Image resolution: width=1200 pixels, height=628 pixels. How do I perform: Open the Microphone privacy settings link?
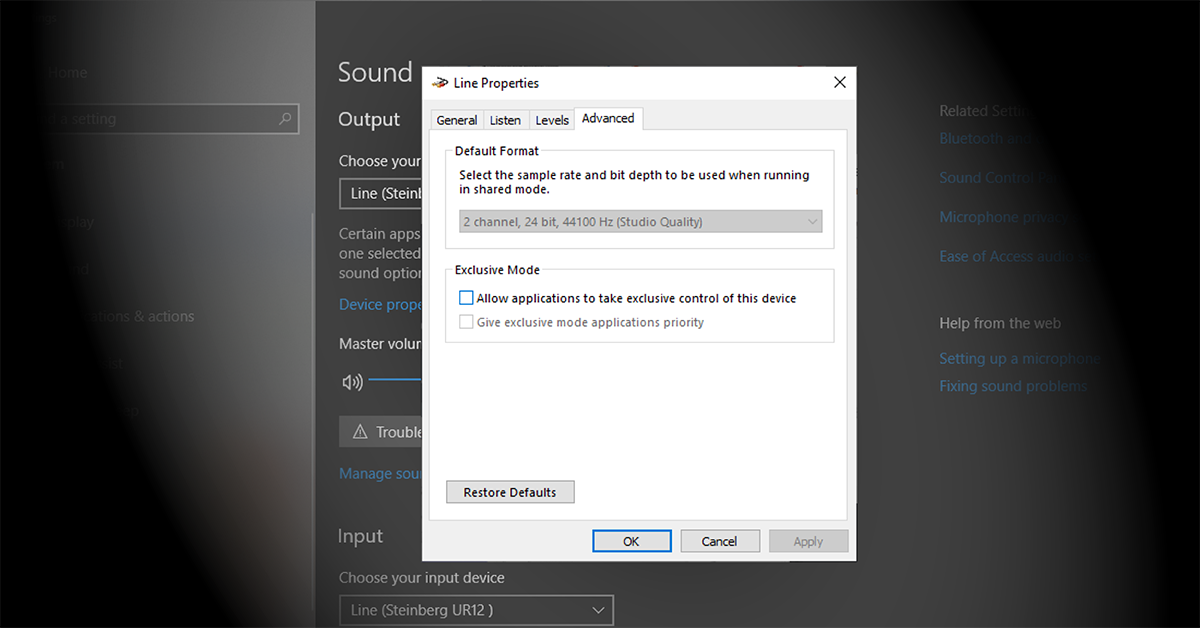pyautogui.click(x=1003, y=217)
